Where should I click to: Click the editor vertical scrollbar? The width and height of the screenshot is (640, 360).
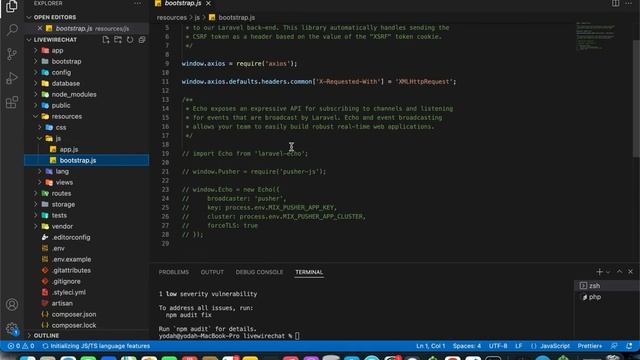click(636, 98)
